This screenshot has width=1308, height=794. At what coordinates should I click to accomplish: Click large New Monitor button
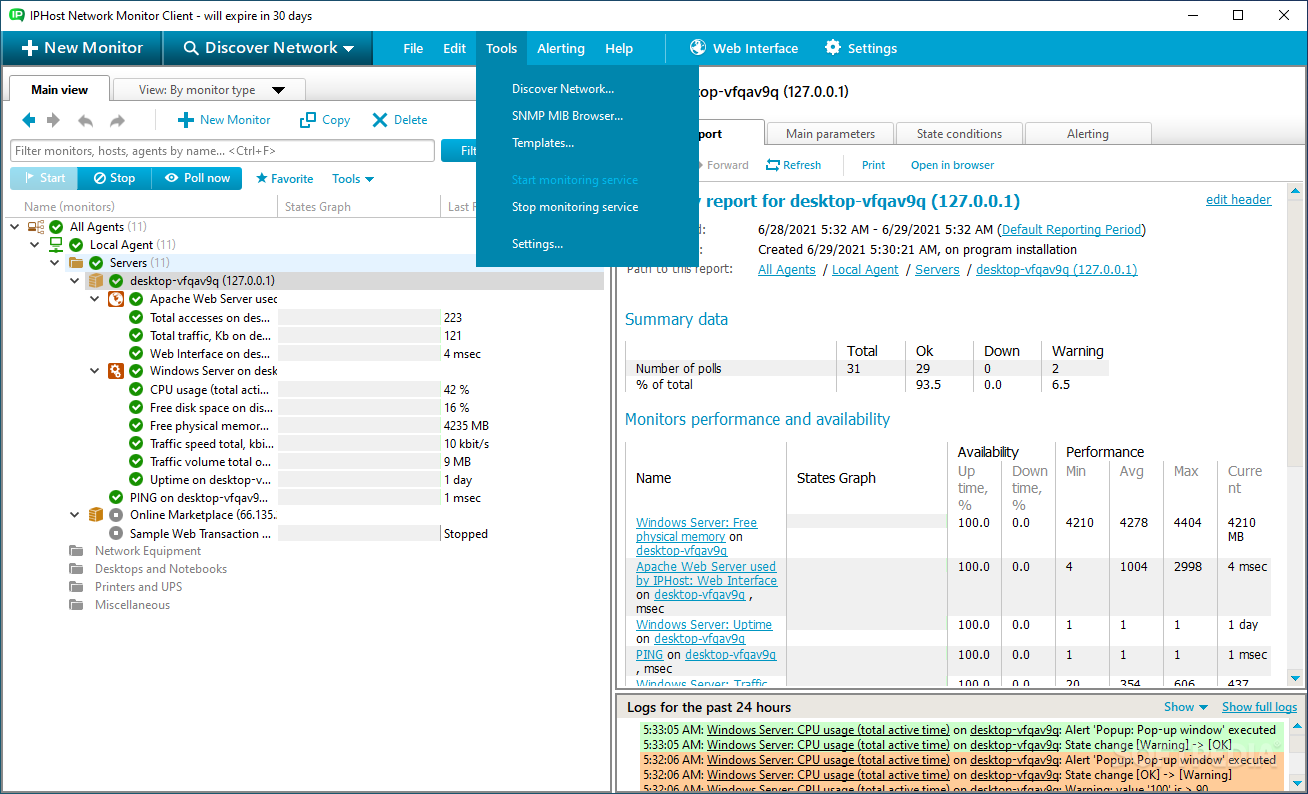click(x=82, y=48)
